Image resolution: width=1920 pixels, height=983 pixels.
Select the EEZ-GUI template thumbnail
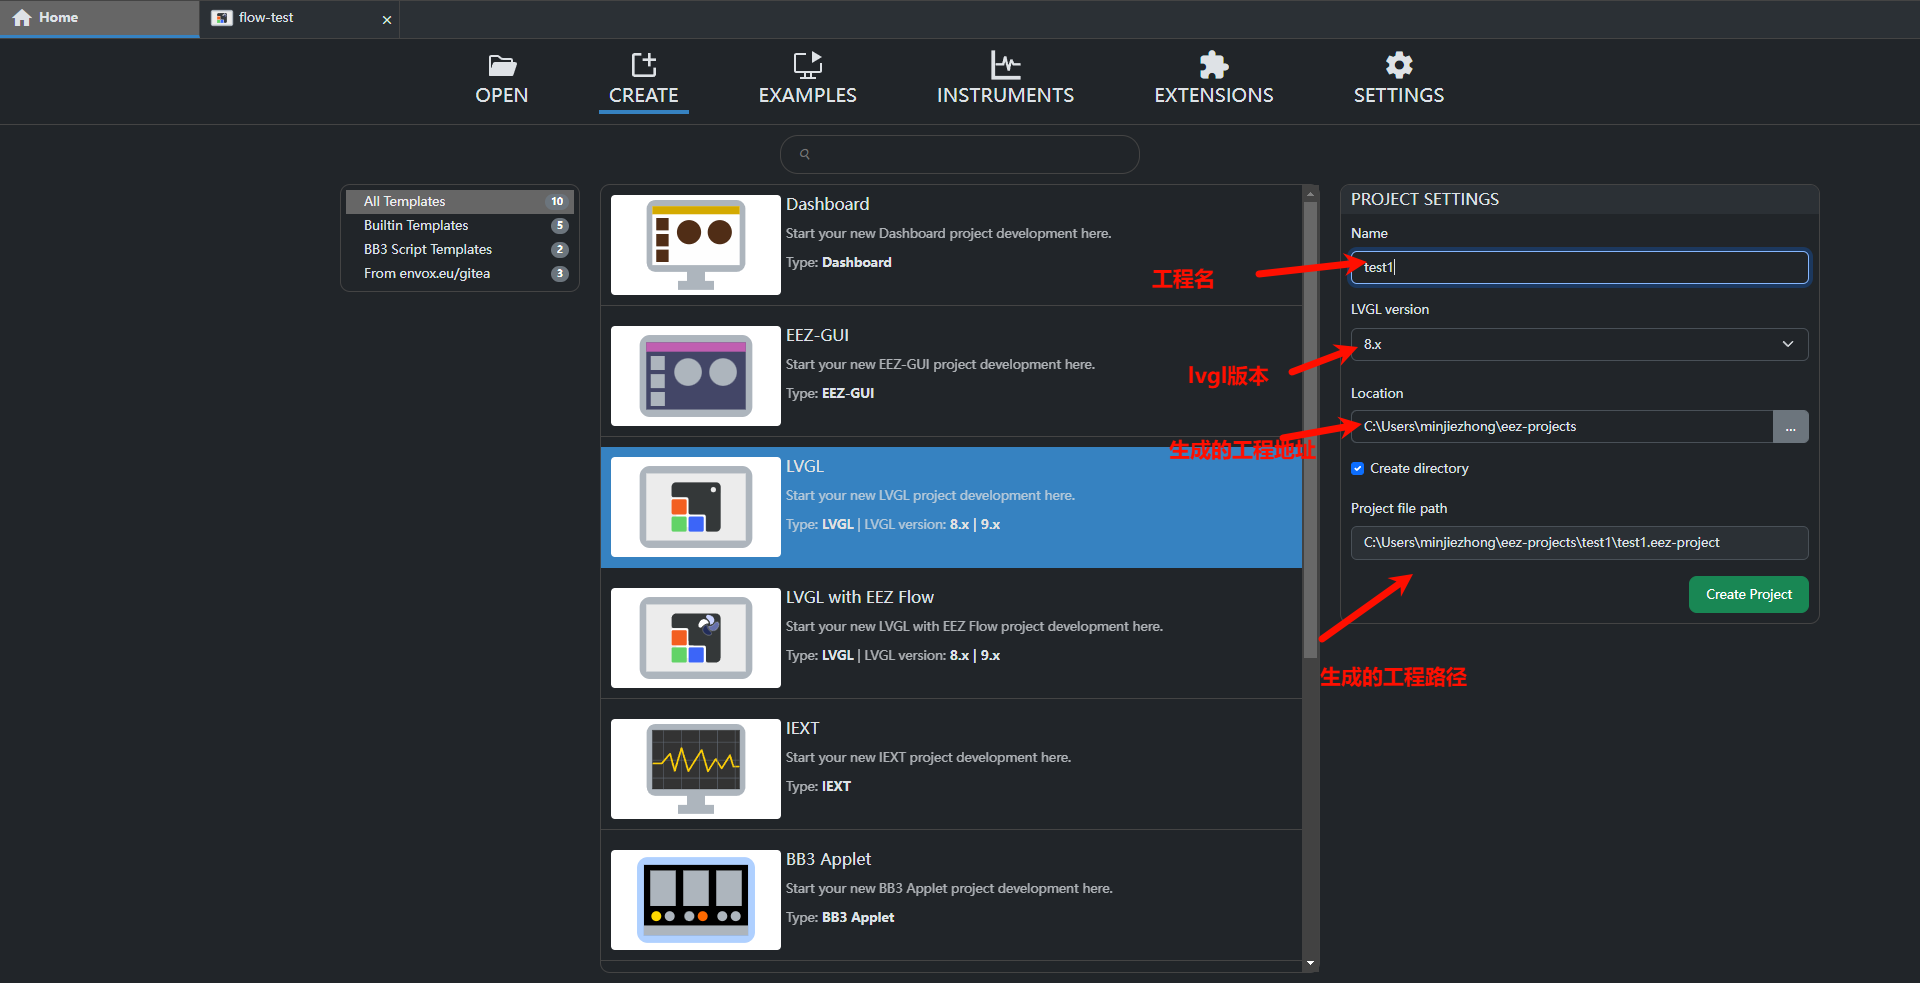click(695, 376)
